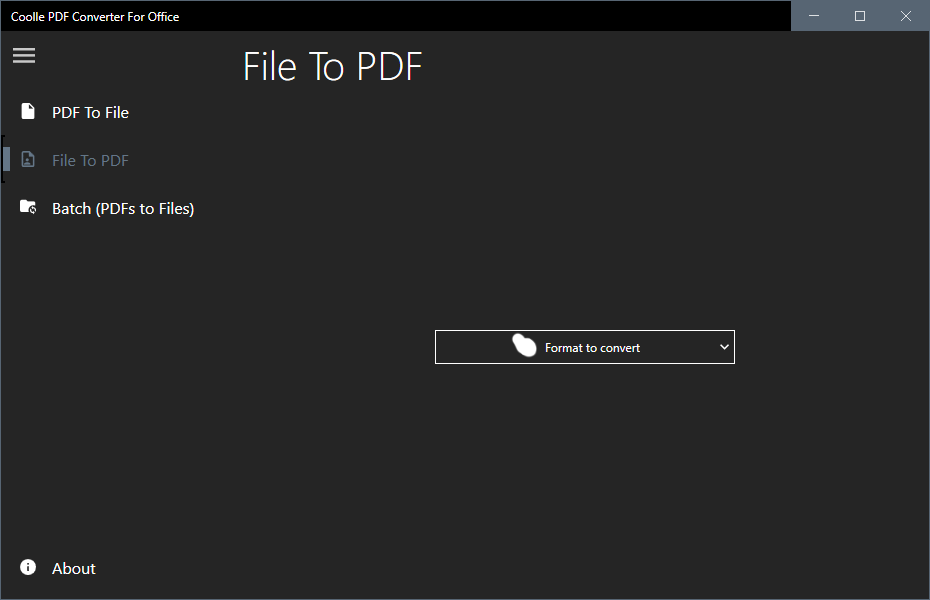Click the File To PDF page icon

(28, 160)
